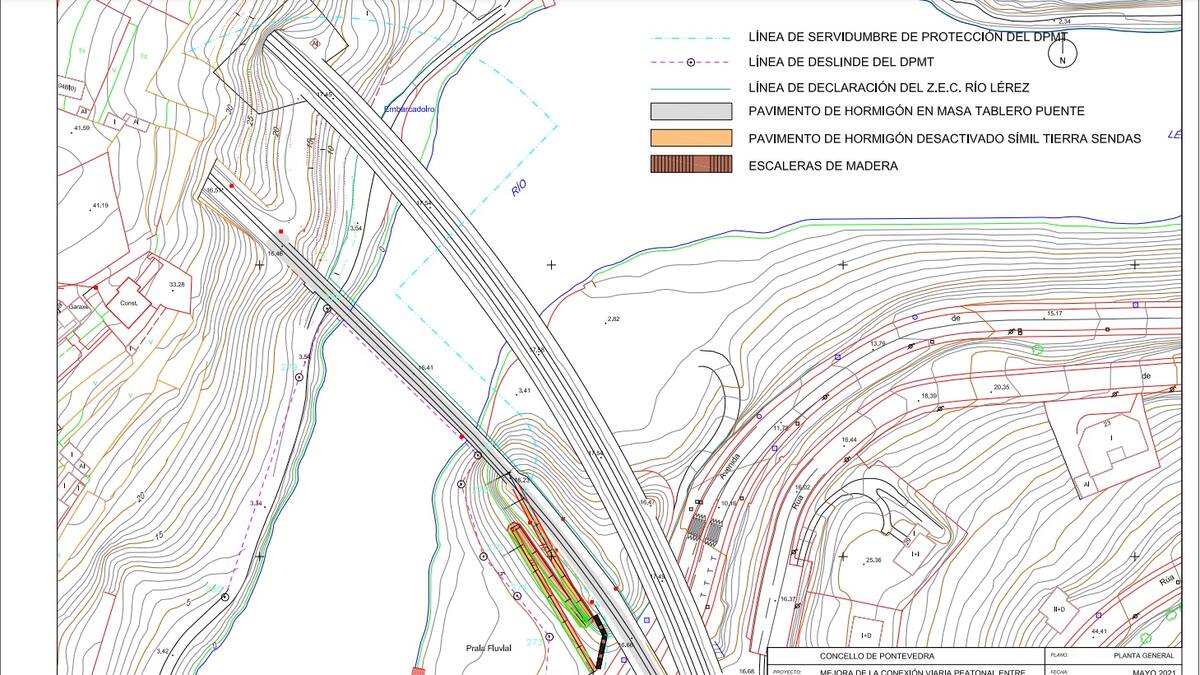Click the cyan DPMT protection line sample
Viewport: 1200px width, 675px height.
(692, 38)
